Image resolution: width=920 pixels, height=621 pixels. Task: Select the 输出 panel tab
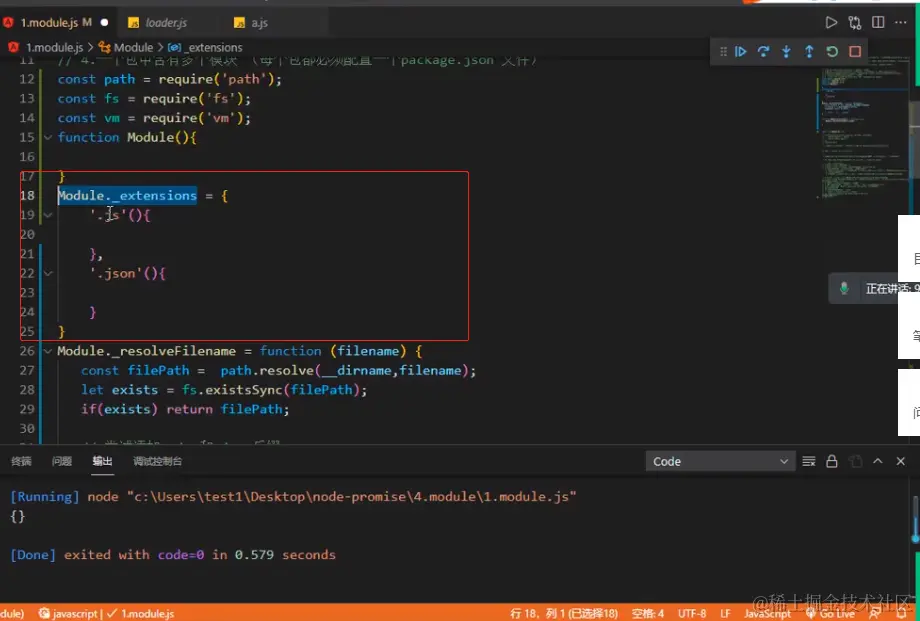102,461
